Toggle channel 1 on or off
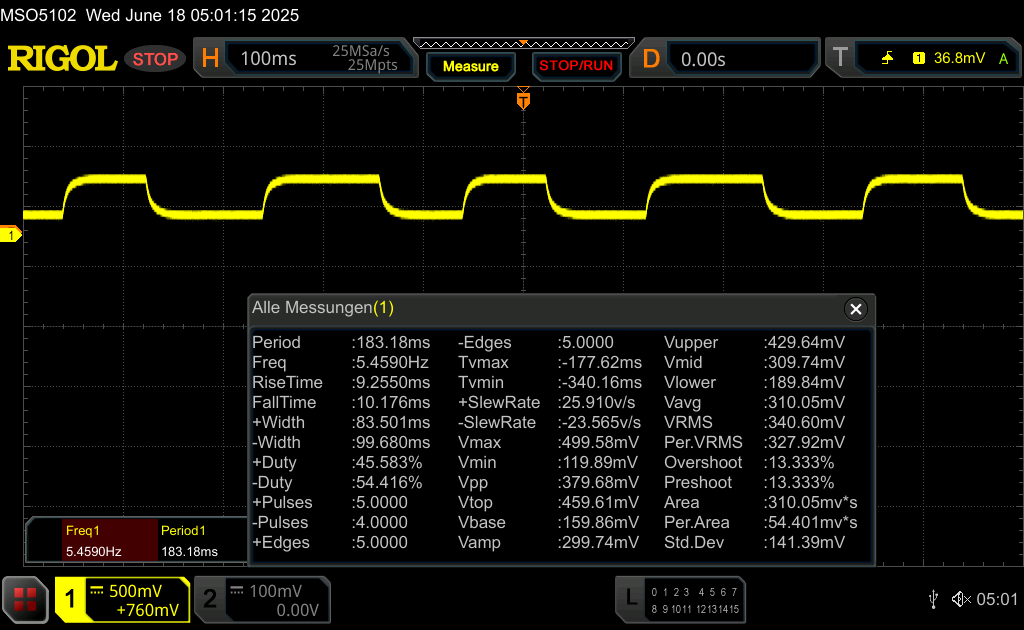This screenshot has width=1024, height=630. pos(70,599)
